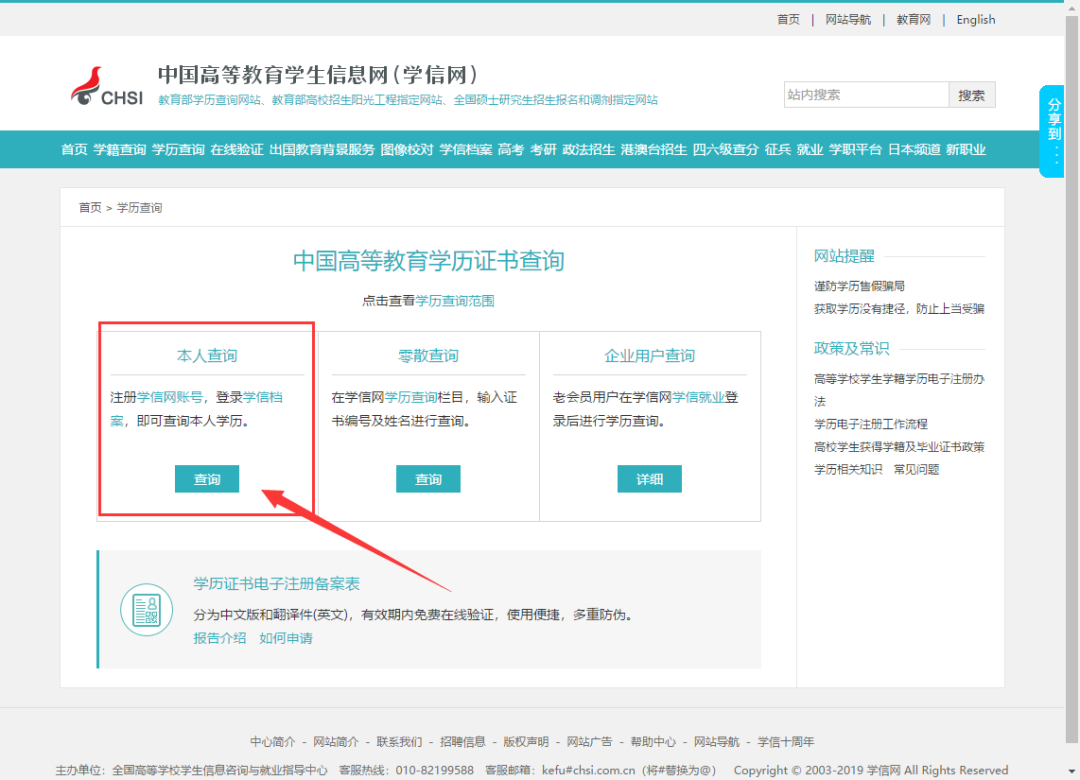Select 四六级查分 in the navigation bar
Screen dimensions: 1080x780
(725, 150)
